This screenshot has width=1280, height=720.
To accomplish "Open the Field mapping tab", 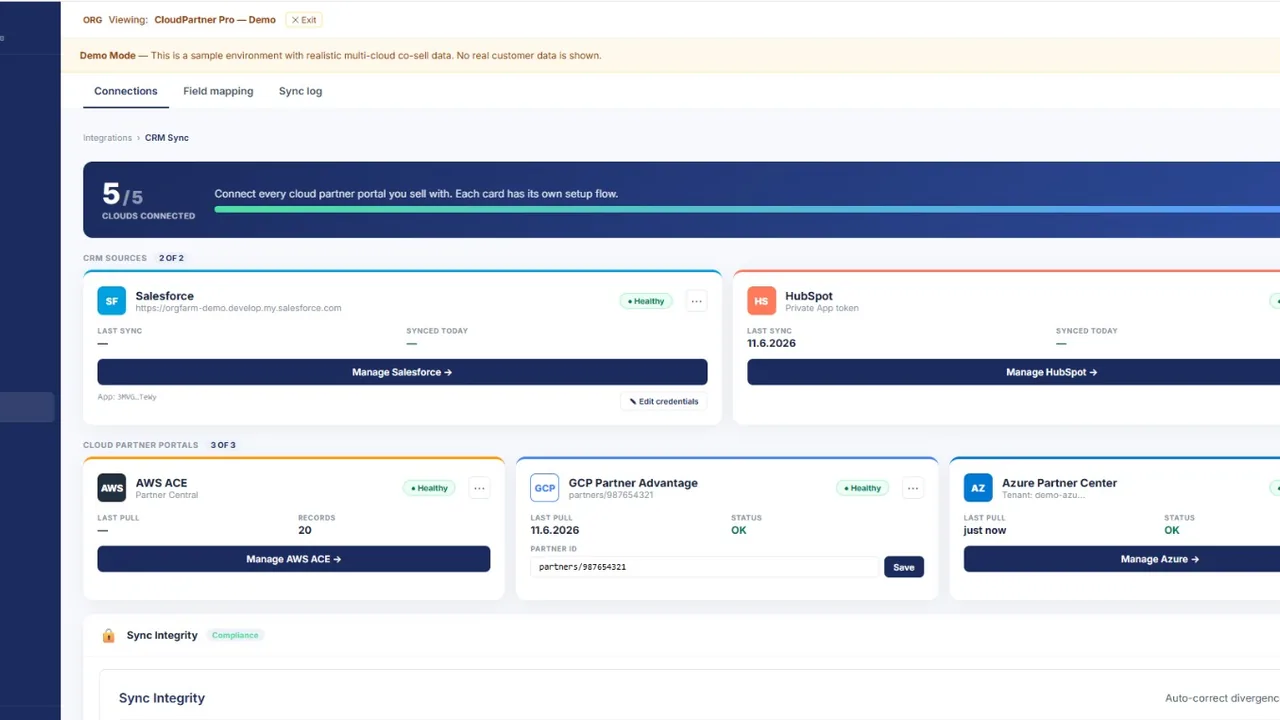I will (218, 91).
